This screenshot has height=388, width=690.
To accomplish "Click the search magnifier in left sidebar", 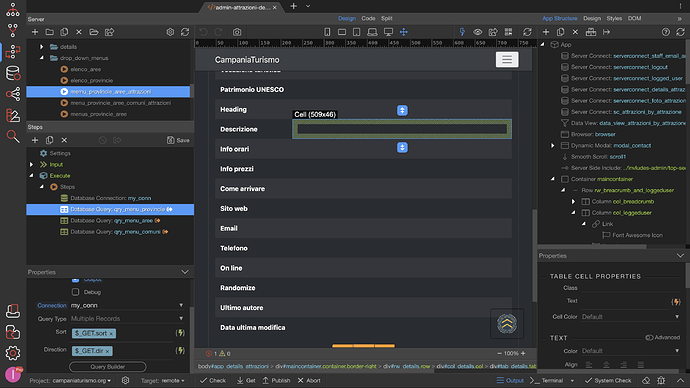I will click(13, 137).
